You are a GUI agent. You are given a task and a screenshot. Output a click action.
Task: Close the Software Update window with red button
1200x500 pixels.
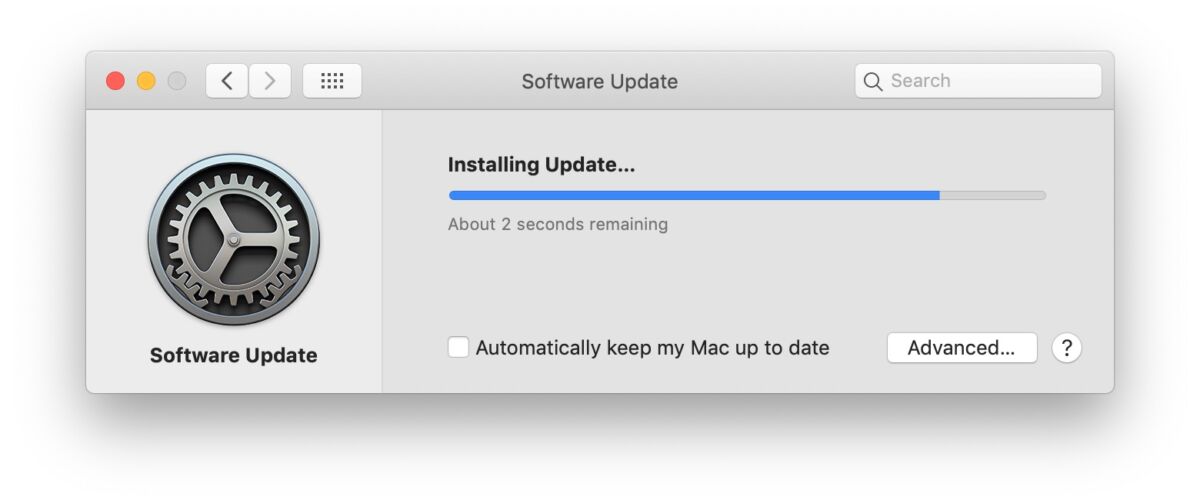(115, 81)
